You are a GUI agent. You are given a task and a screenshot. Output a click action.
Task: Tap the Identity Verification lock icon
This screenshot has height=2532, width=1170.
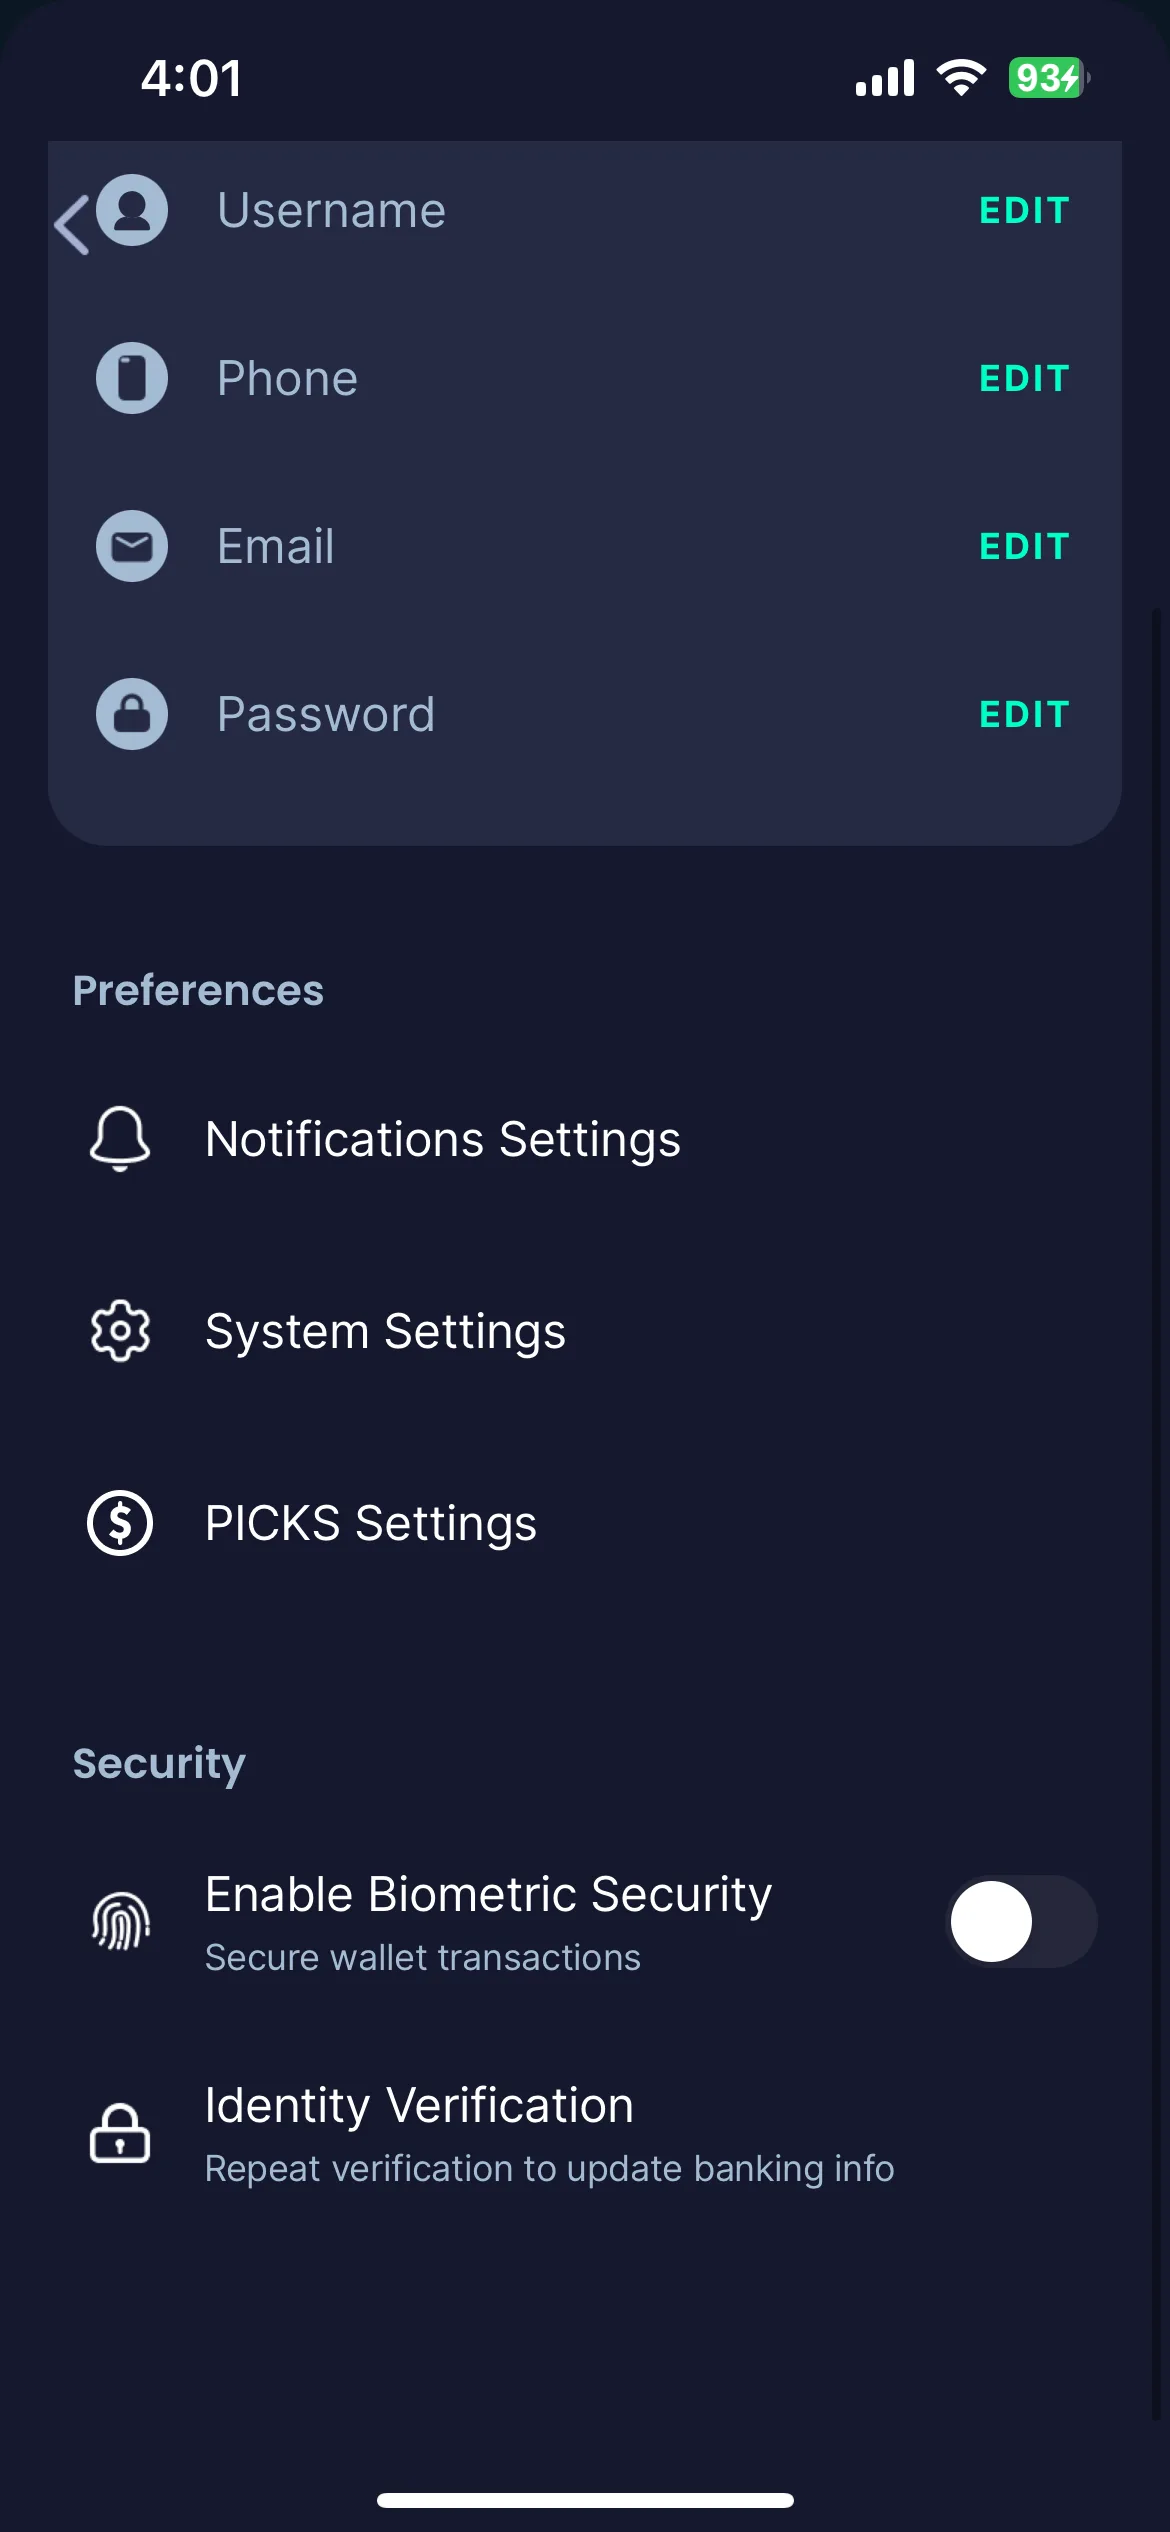pyautogui.click(x=120, y=2133)
